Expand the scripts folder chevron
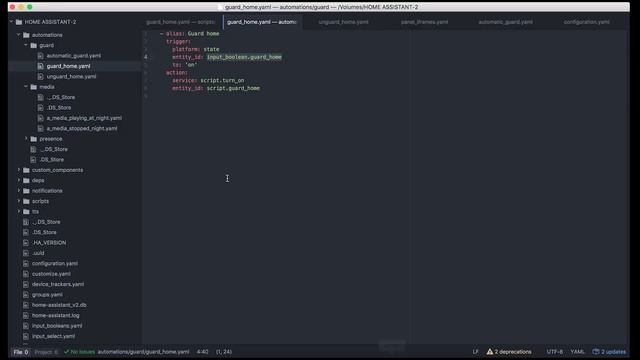Screen dimensions: 640x360 tap(19, 201)
